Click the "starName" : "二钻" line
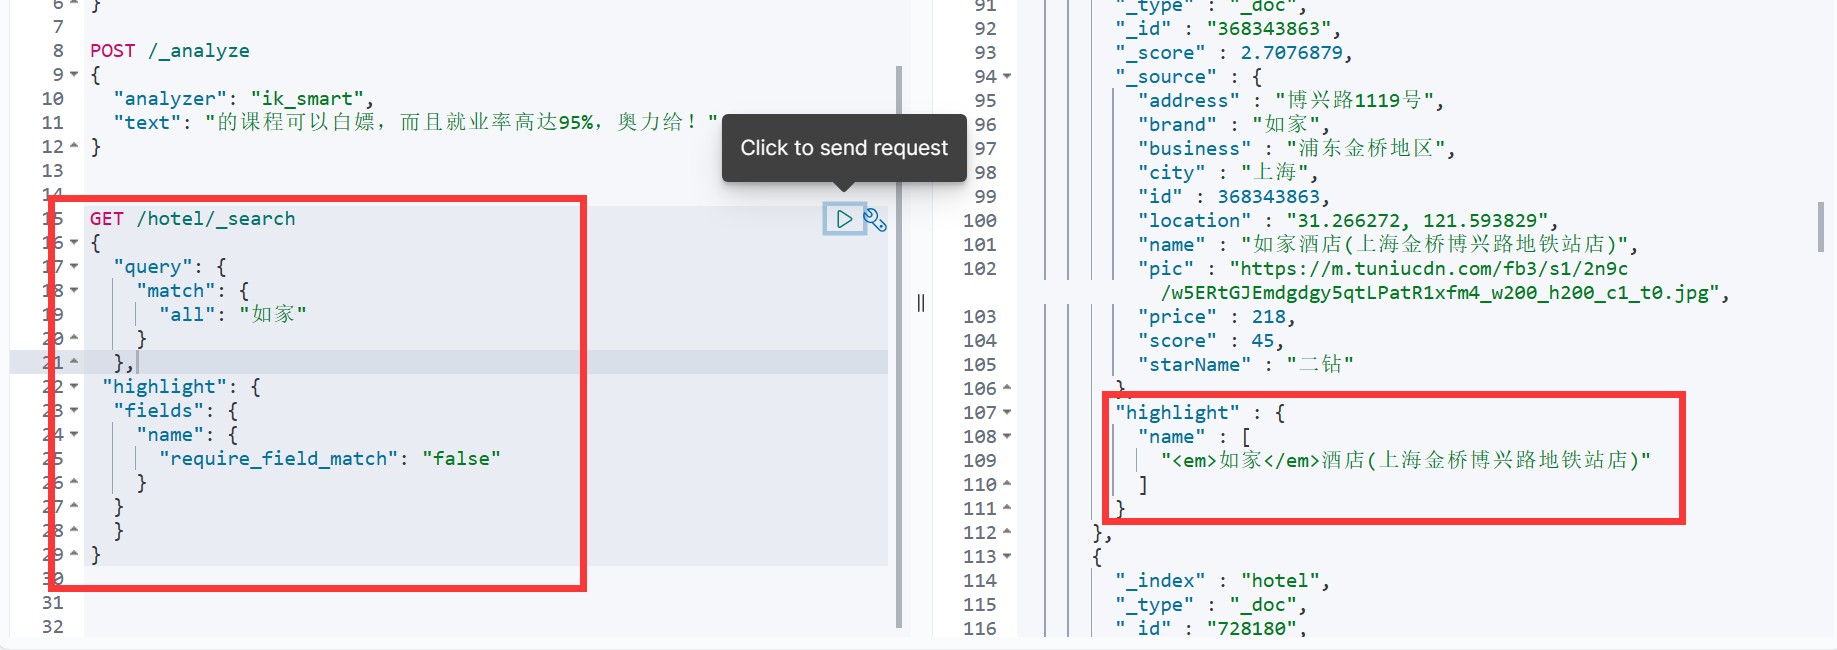The width and height of the screenshot is (1837, 650). (x=1246, y=365)
